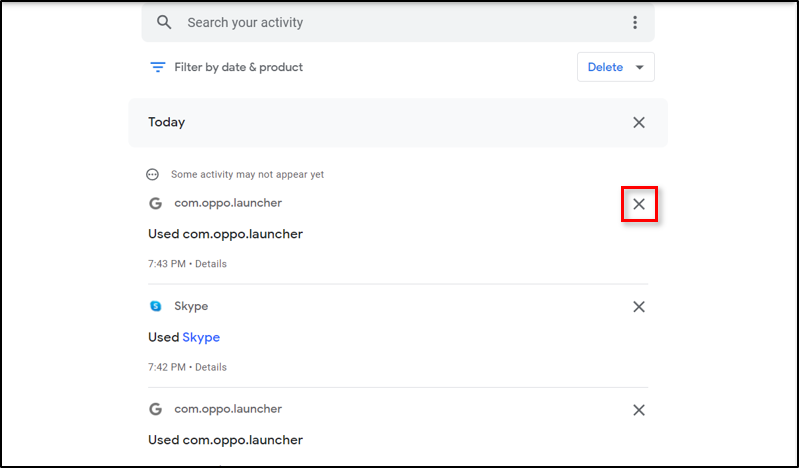Delete all of Today's activity group

[x=639, y=122]
